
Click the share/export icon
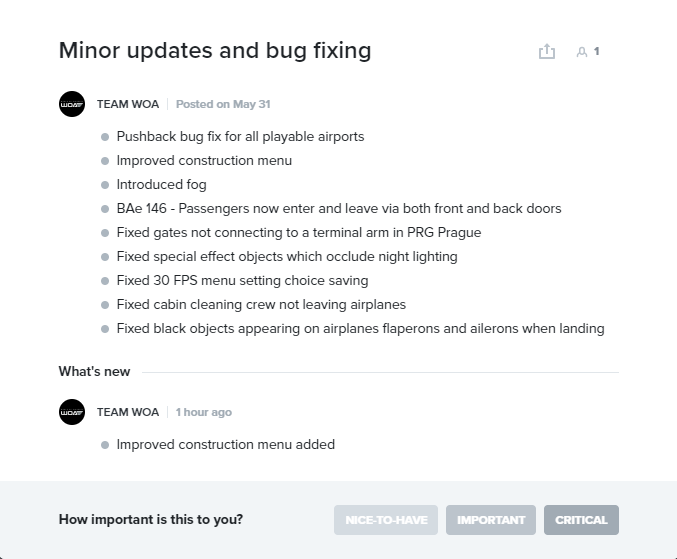(547, 51)
